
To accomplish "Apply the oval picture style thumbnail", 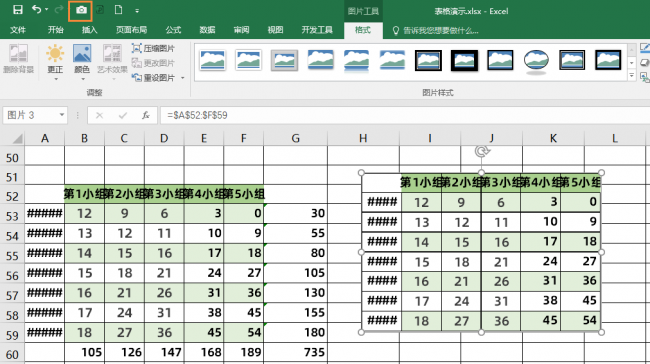I will point(536,61).
